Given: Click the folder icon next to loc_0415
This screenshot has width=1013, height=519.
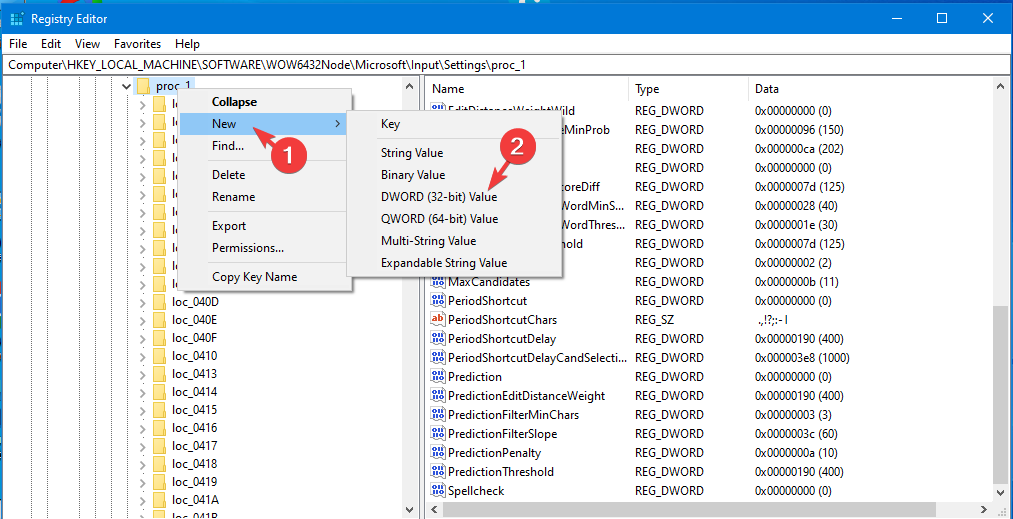Looking at the screenshot, I should [160, 410].
